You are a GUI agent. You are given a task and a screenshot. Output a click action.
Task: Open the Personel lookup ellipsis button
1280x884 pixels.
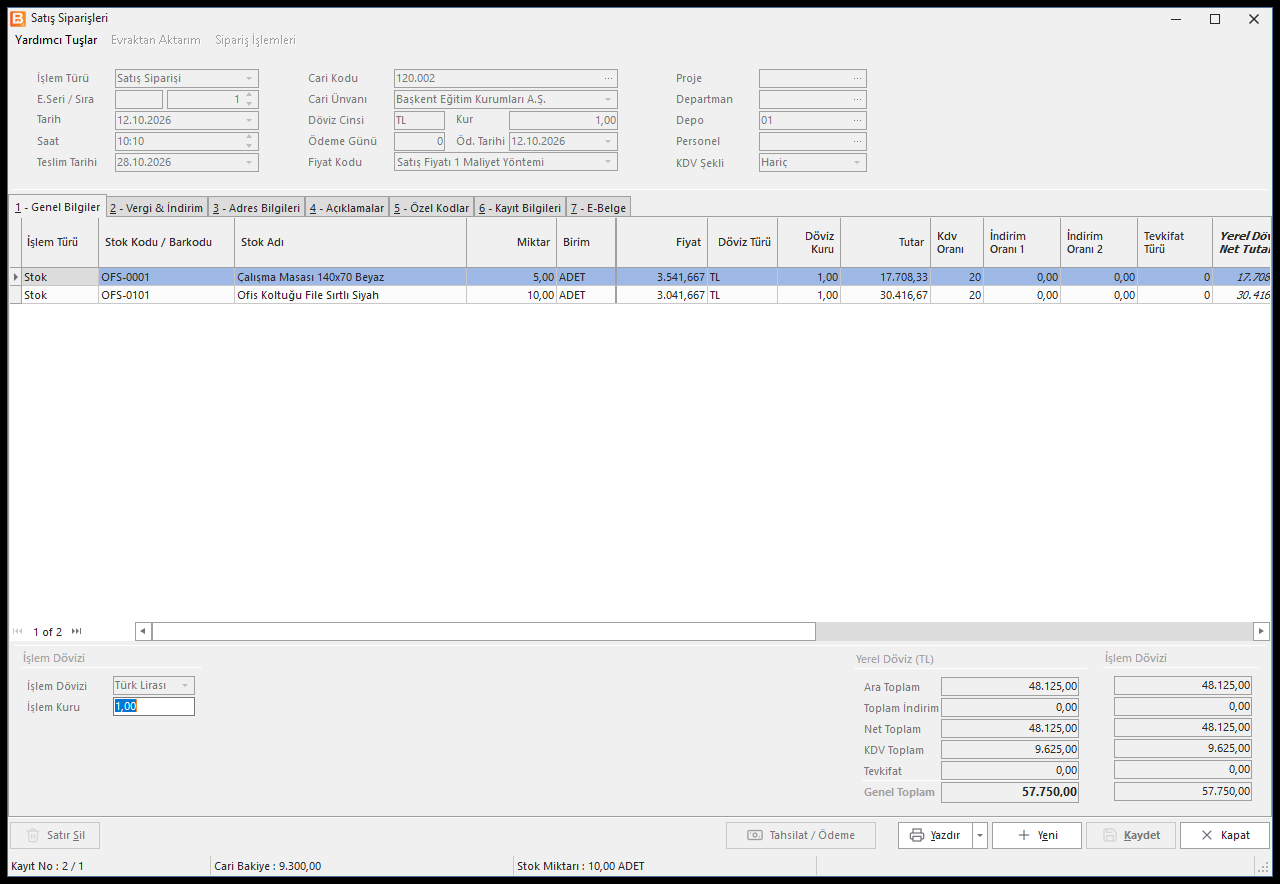click(x=857, y=141)
